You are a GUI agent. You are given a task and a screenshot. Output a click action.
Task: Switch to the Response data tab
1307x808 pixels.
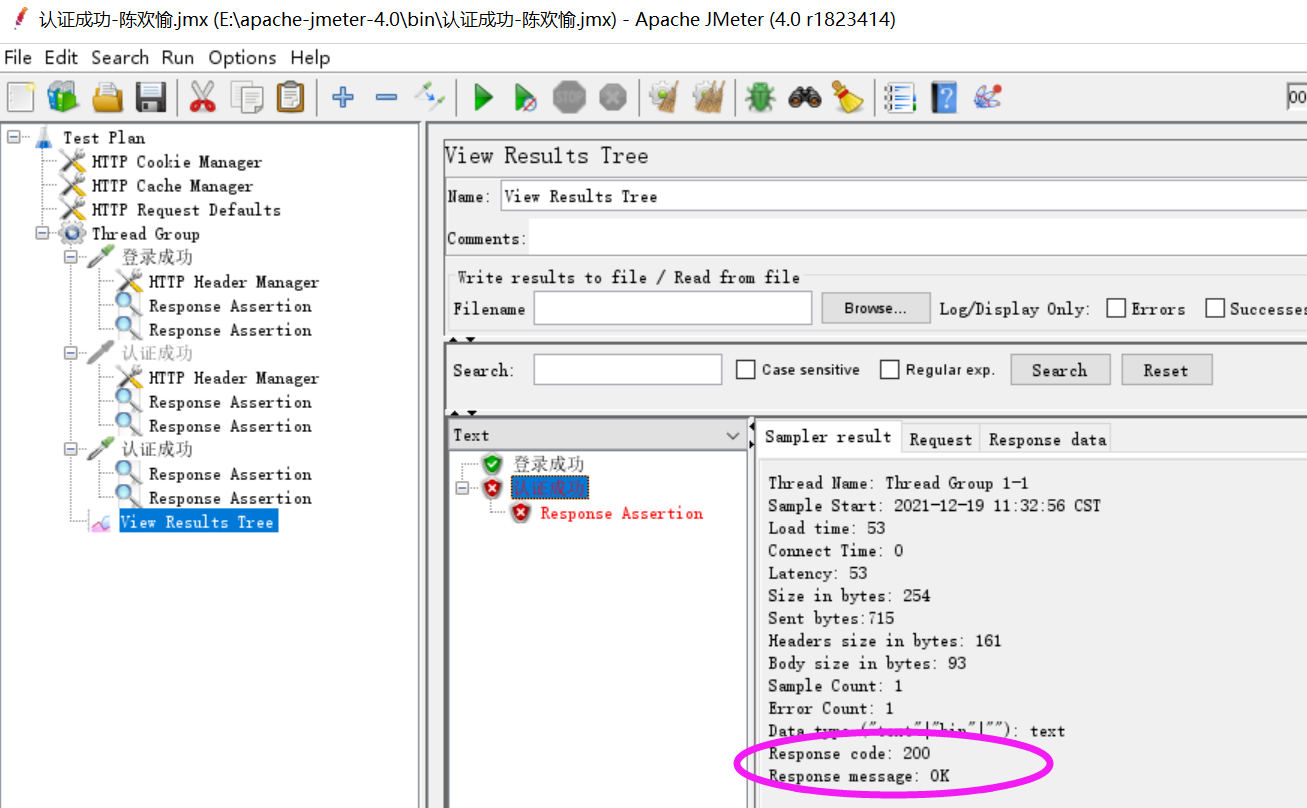click(x=1046, y=438)
